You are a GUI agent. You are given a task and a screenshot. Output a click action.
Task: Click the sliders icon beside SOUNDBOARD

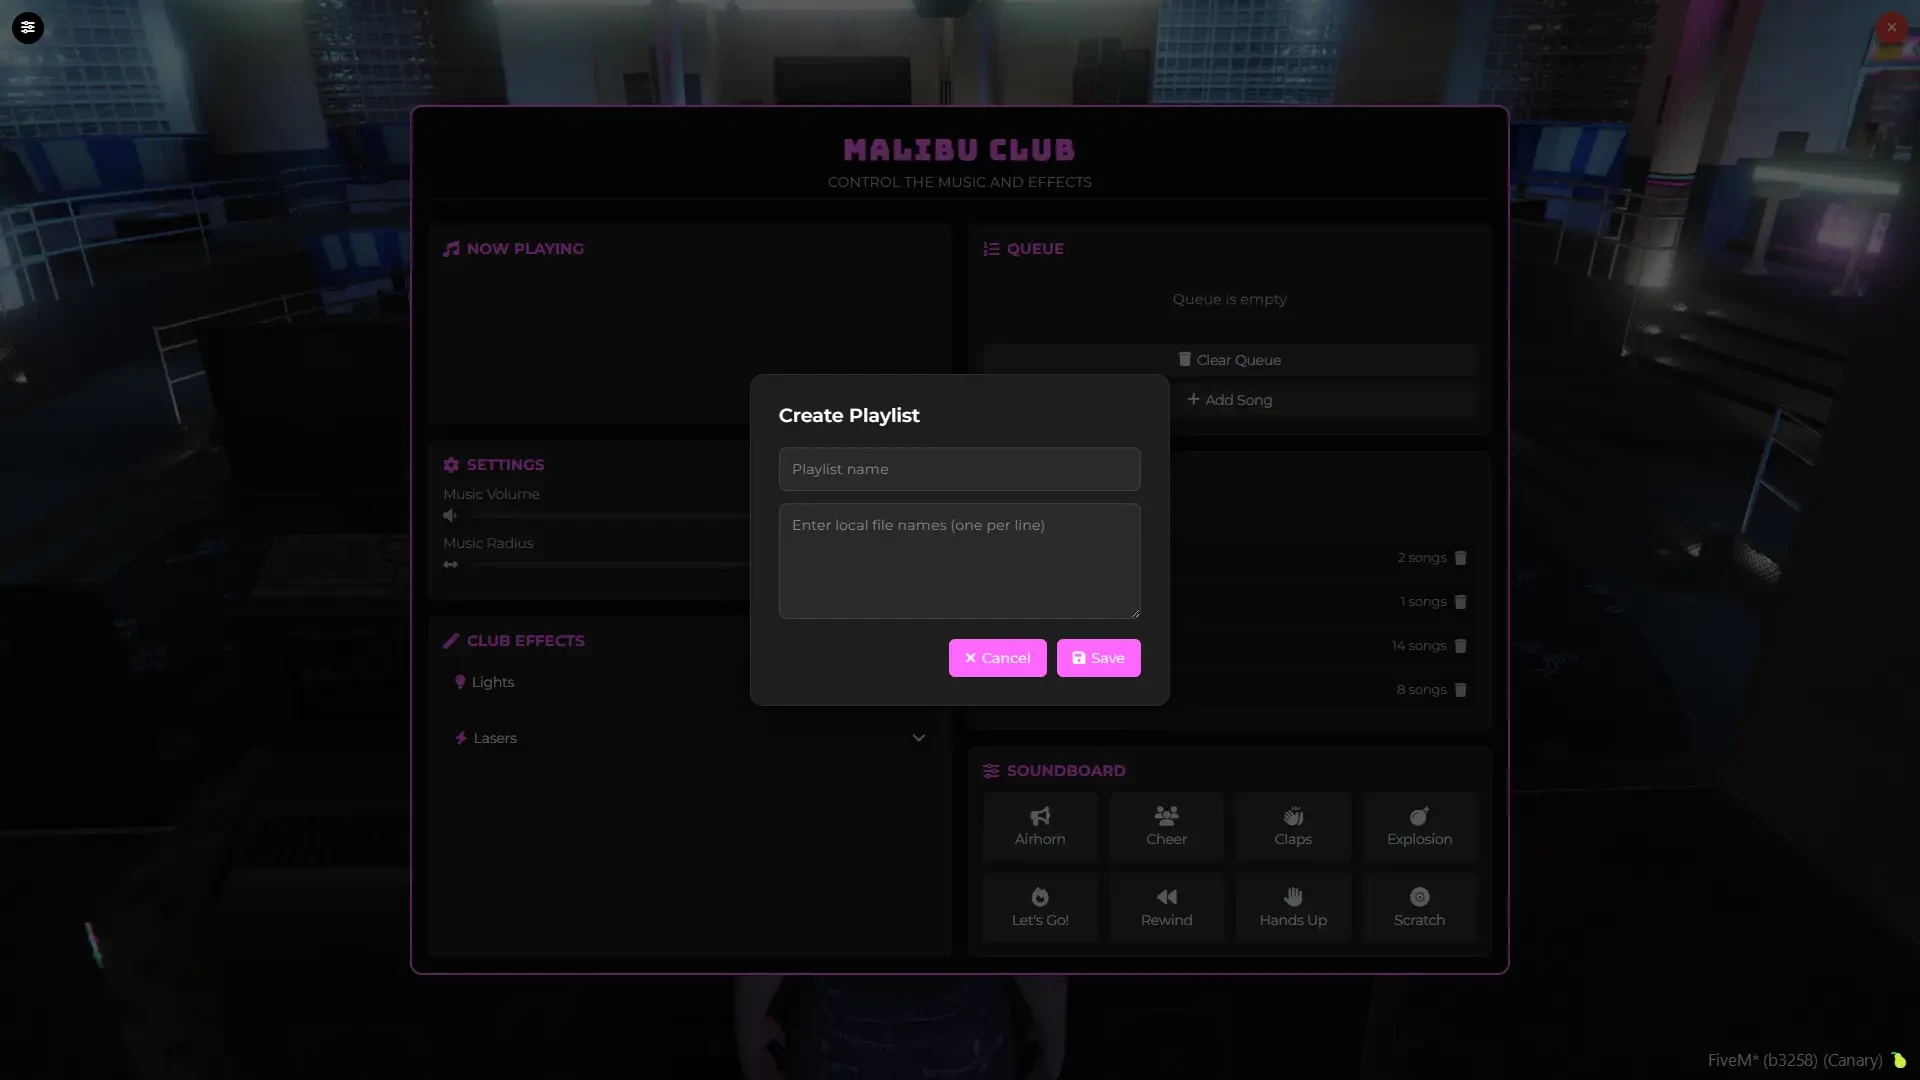(991, 771)
